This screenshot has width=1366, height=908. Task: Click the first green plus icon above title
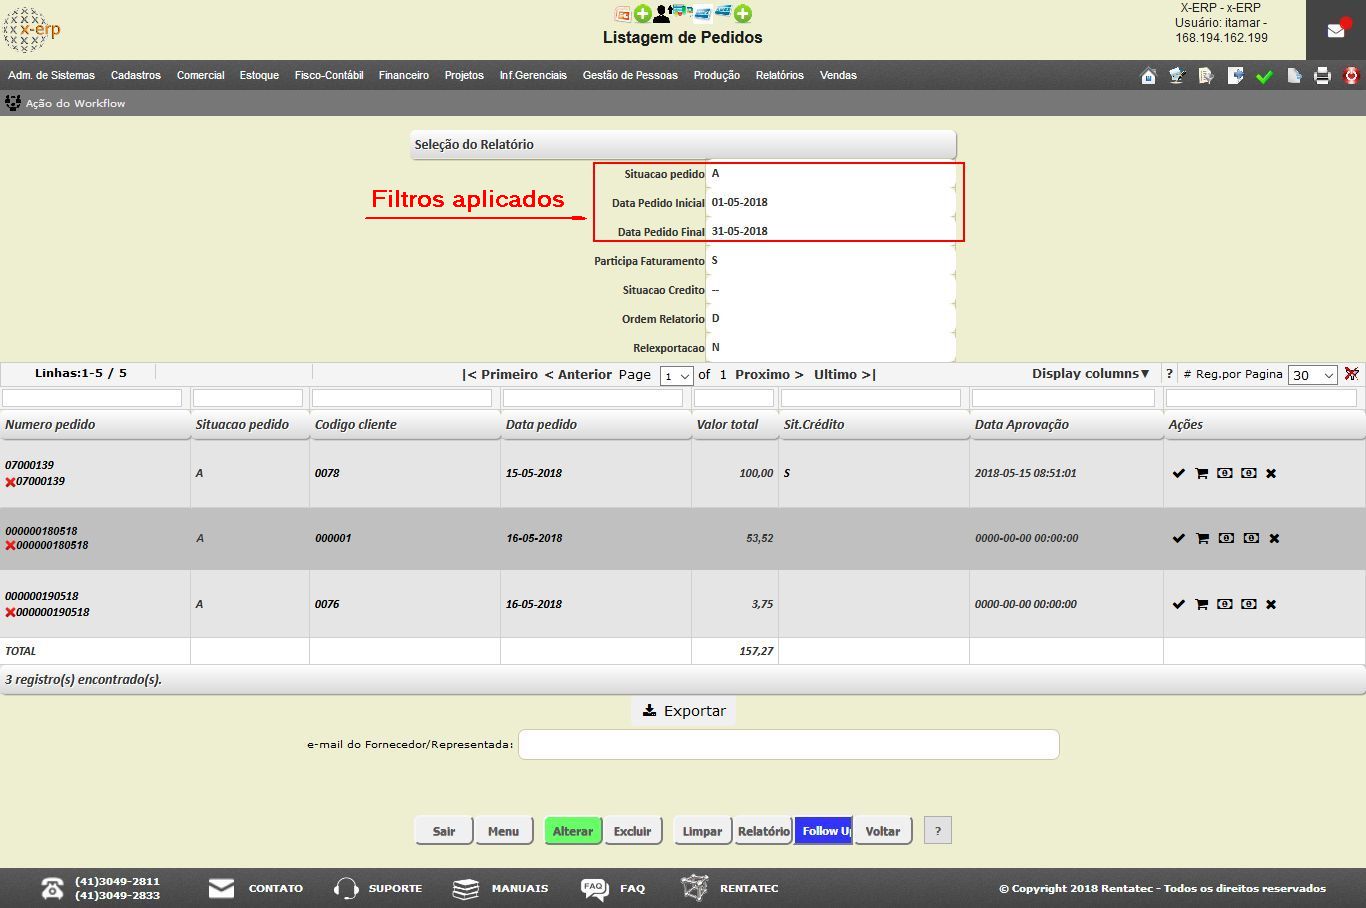click(x=643, y=14)
